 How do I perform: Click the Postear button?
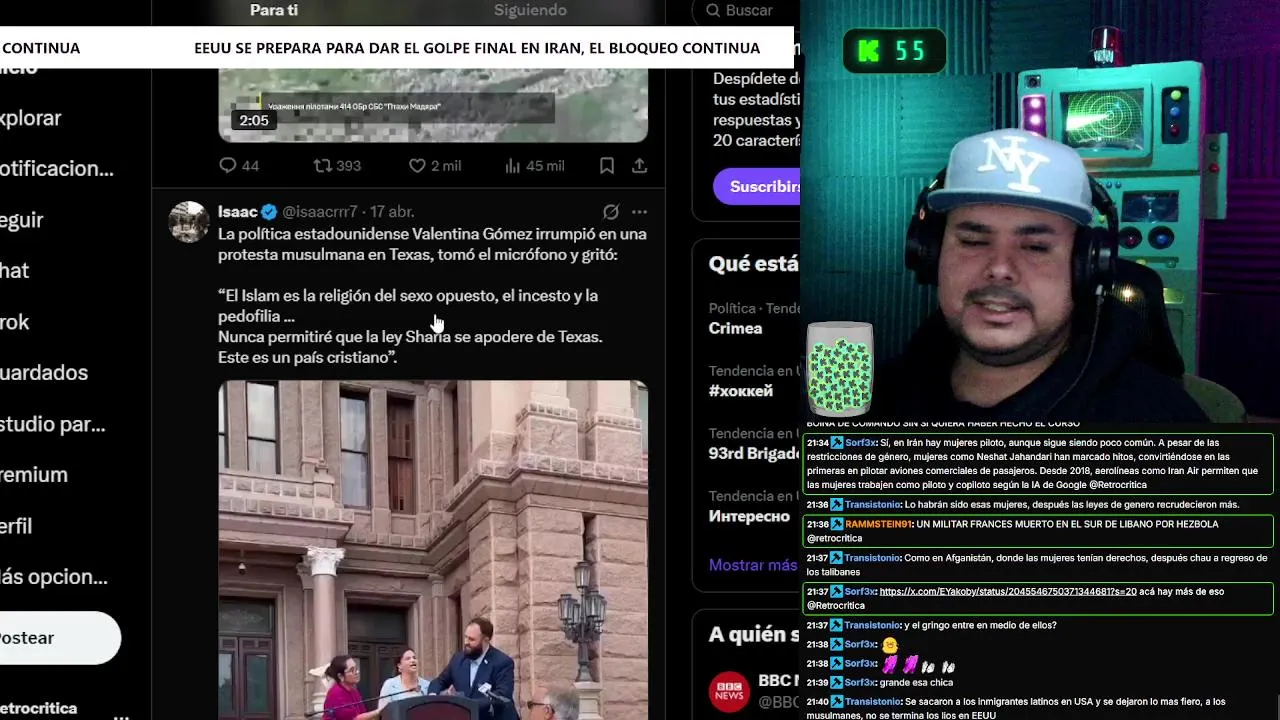click(60, 638)
